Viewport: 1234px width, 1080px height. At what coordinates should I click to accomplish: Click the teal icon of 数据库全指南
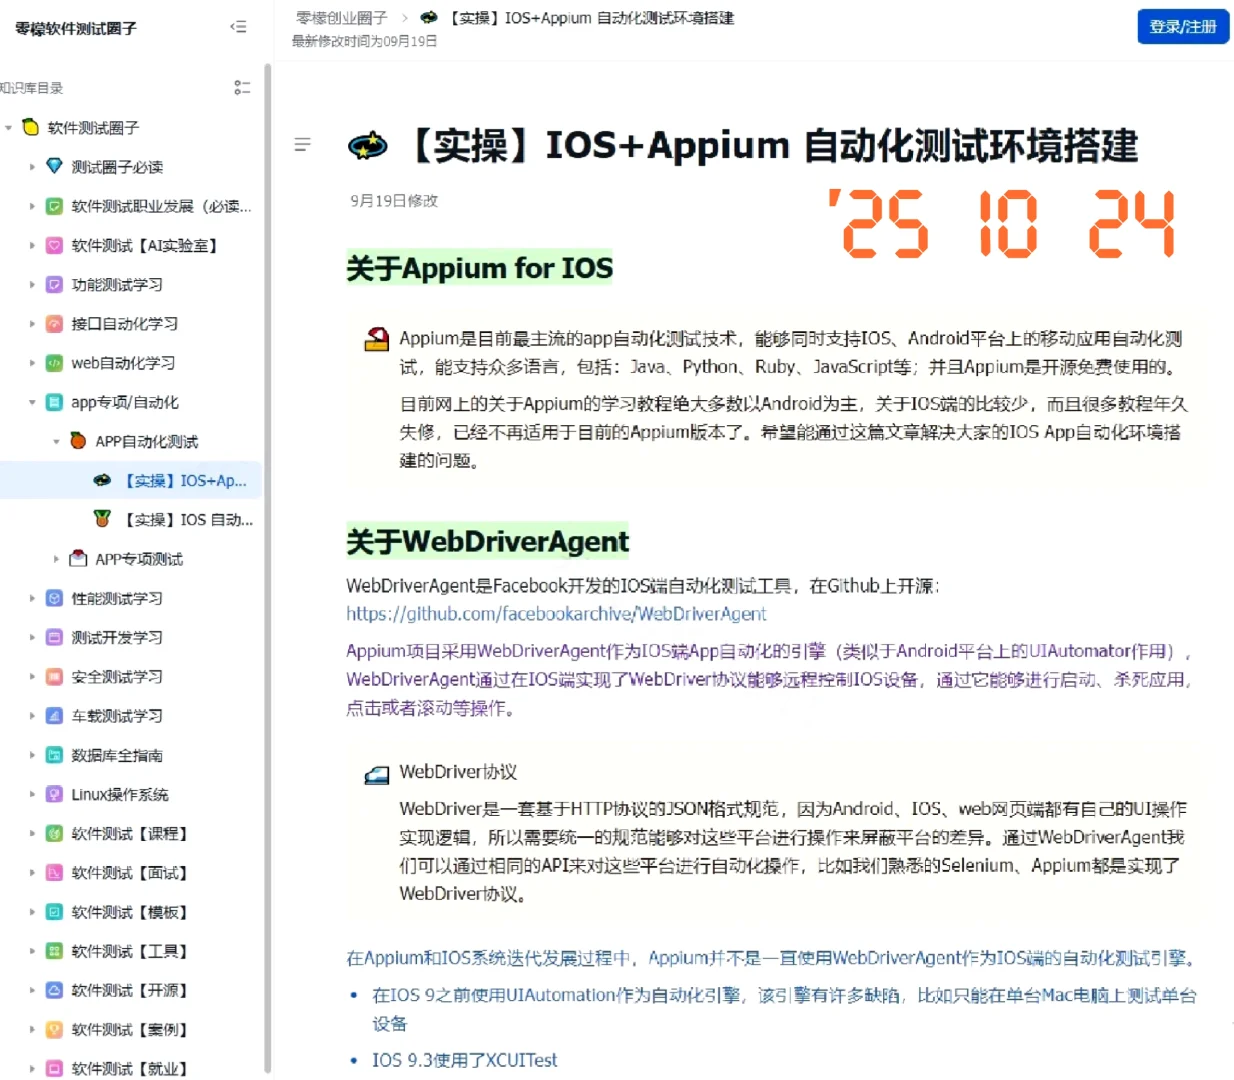click(55, 755)
